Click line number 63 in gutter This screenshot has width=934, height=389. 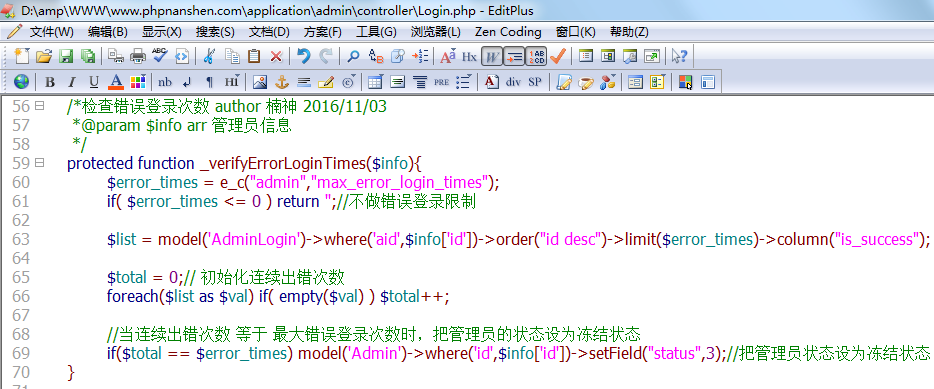pyautogui.click(x=21, y=239)
